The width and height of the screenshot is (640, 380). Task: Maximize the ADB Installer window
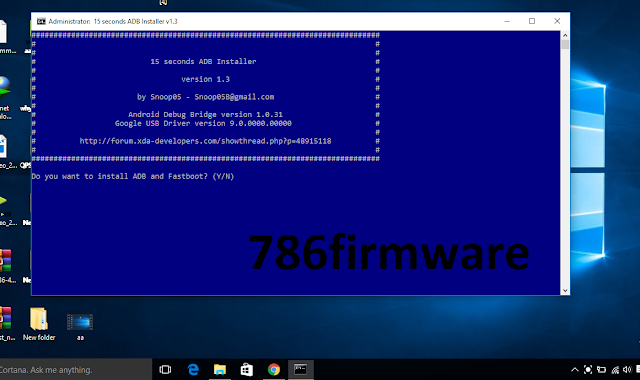pos(532,21)
